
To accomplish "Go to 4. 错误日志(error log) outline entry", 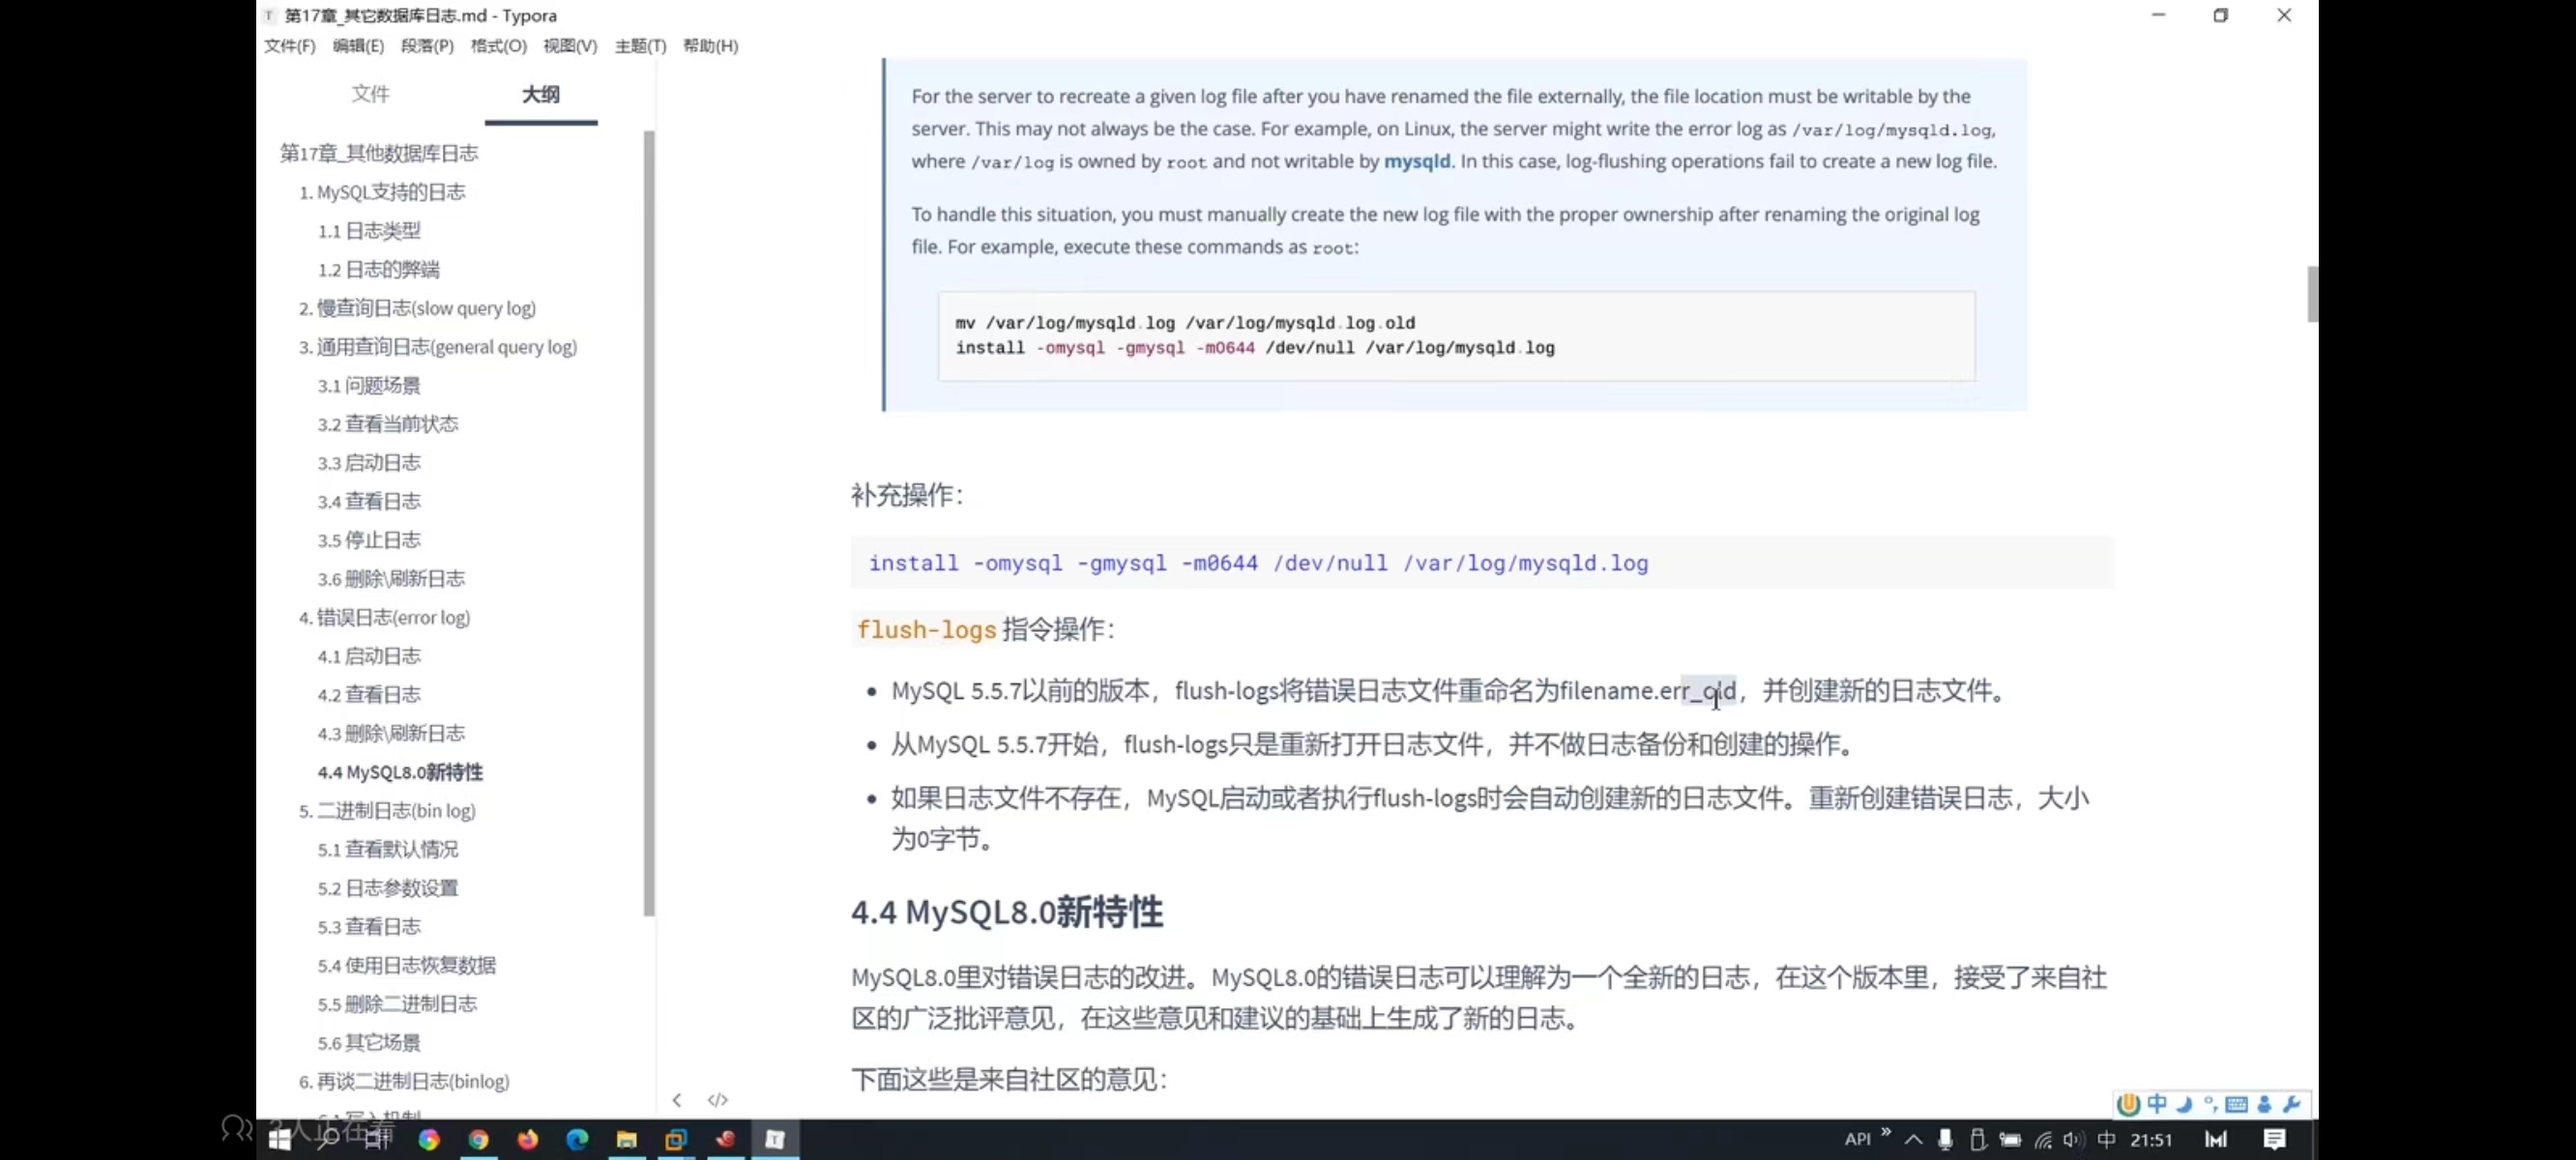I will 384,618.
